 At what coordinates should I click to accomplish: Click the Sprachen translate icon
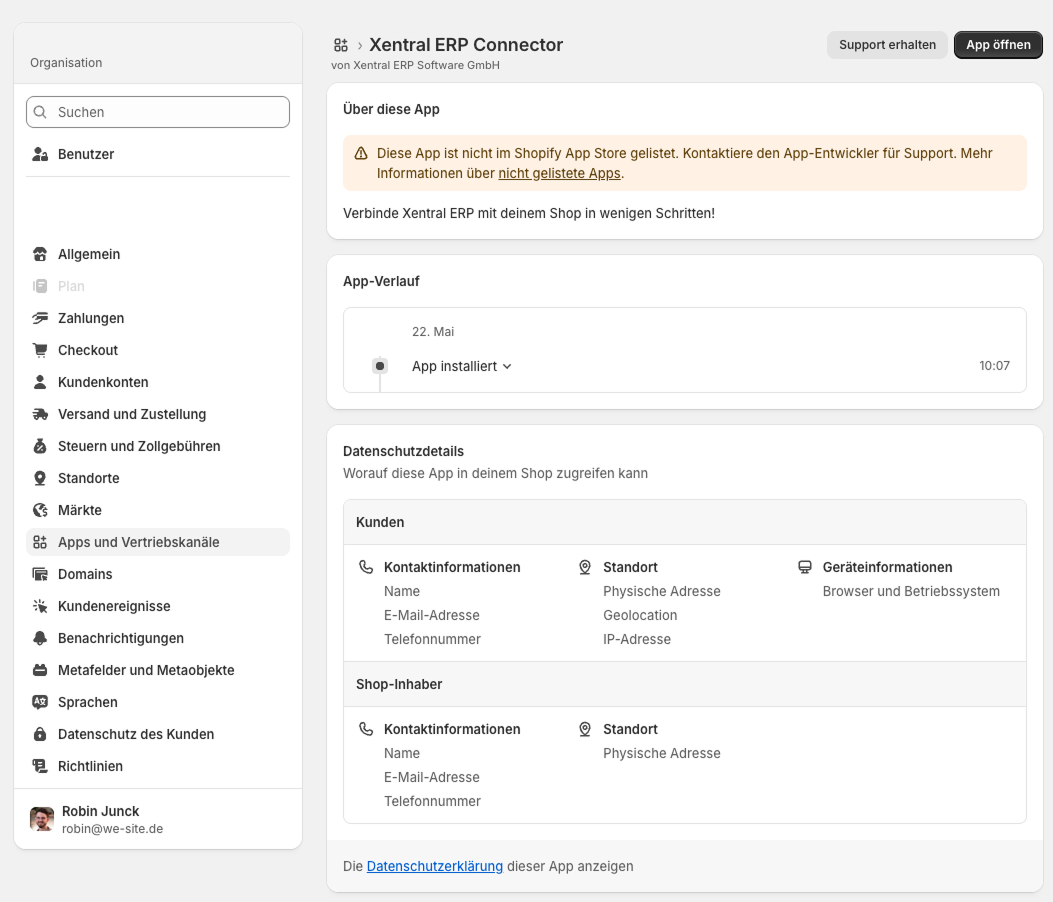point(40,703)
